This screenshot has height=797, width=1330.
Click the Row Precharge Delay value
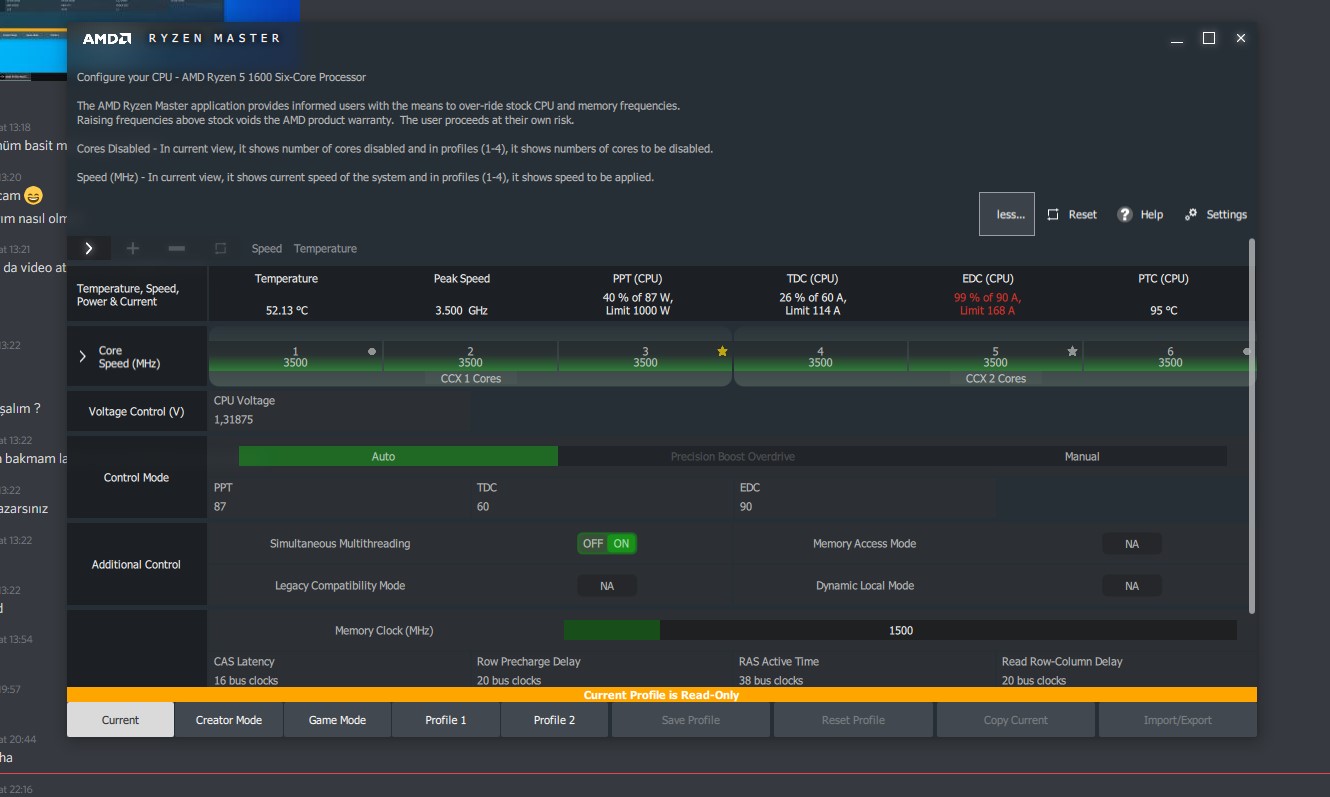pos(509,680)
